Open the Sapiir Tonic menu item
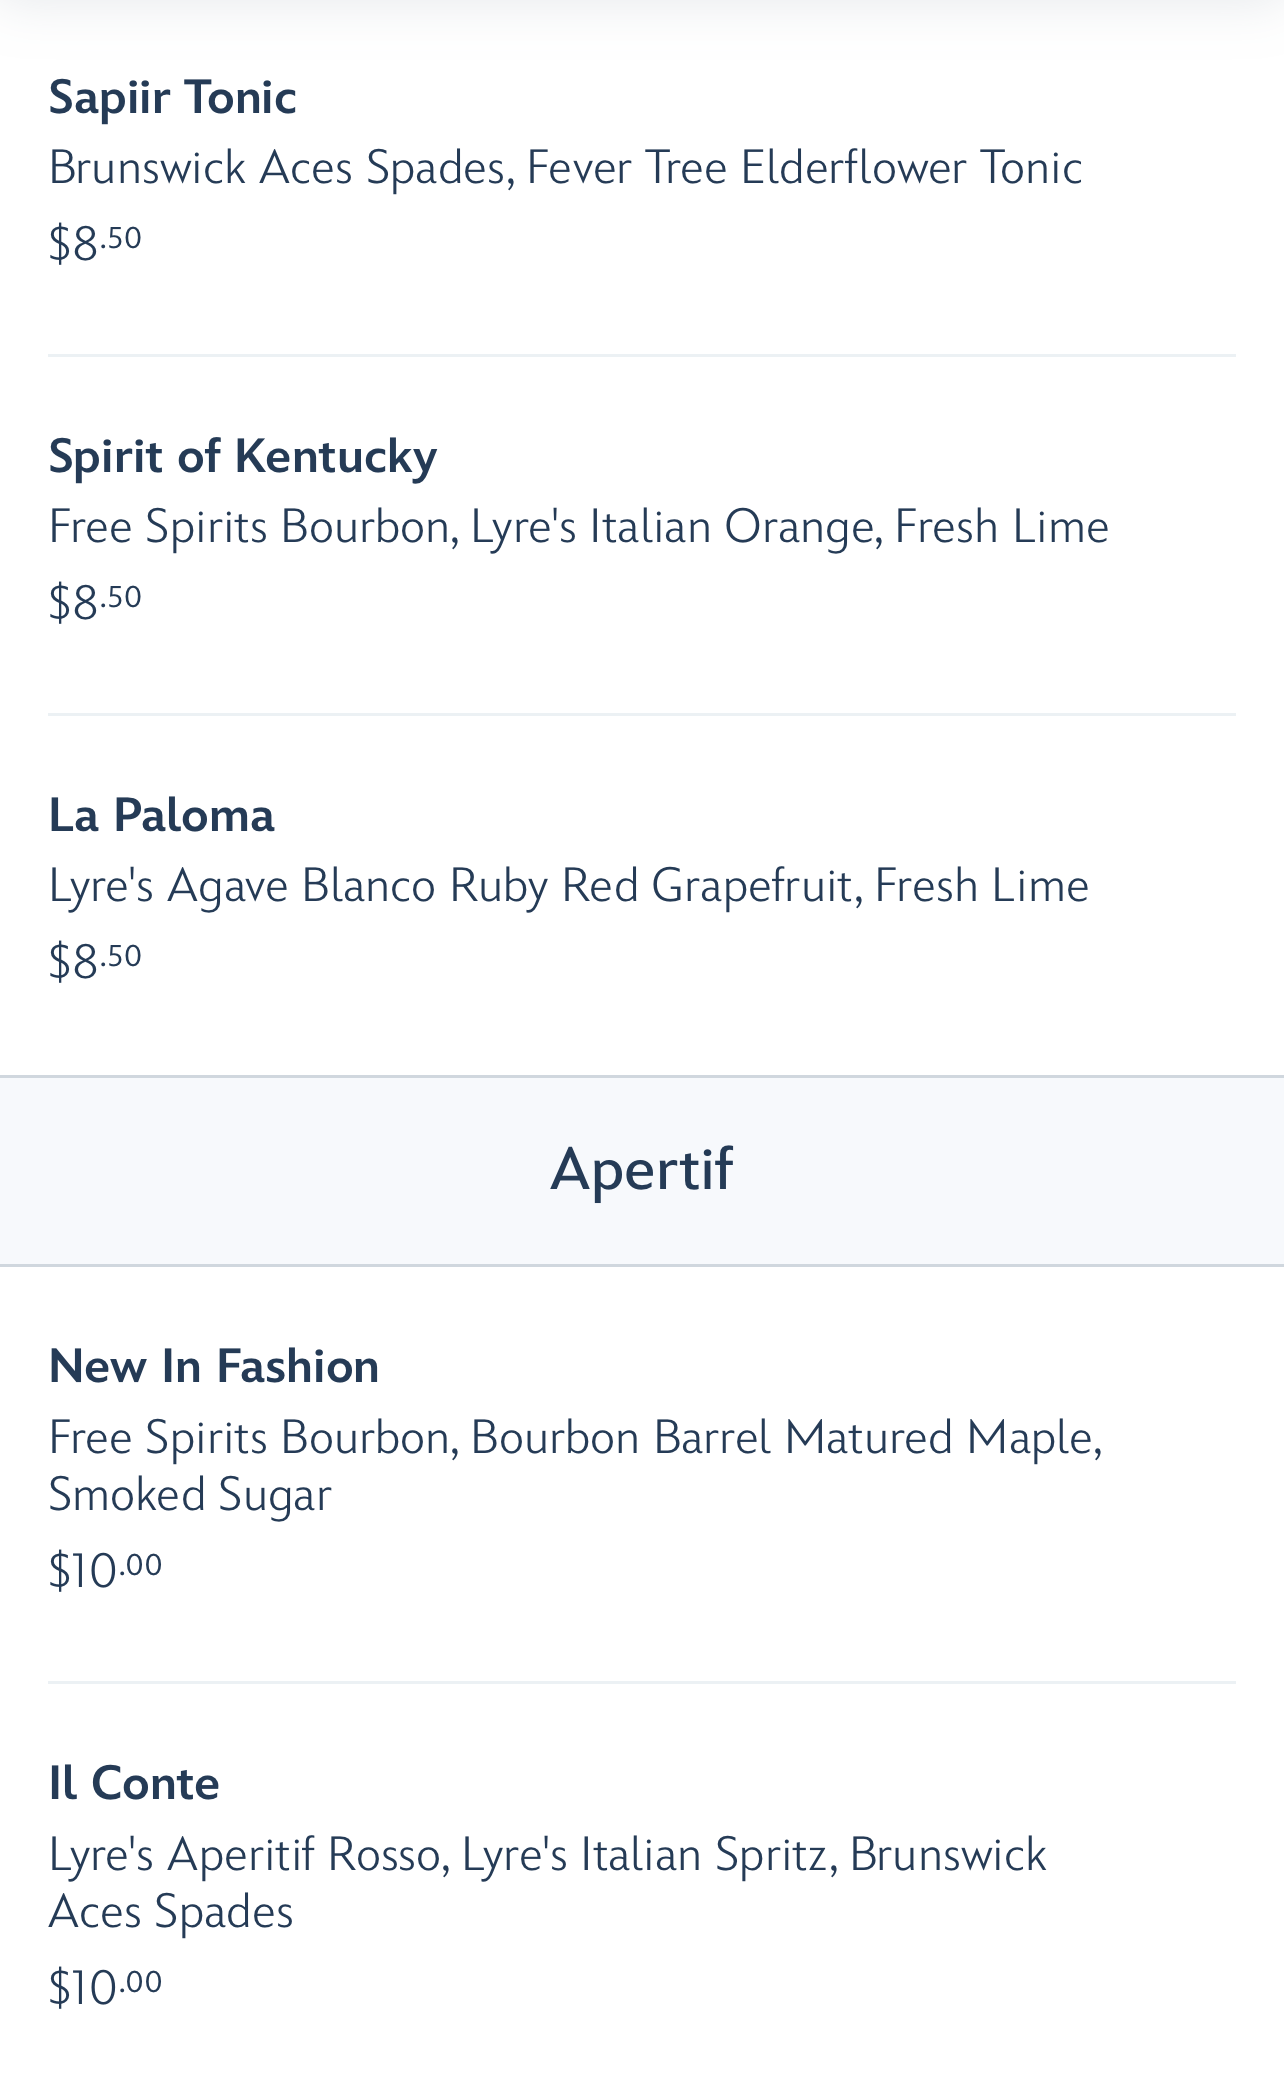 [x=172, y=98]
